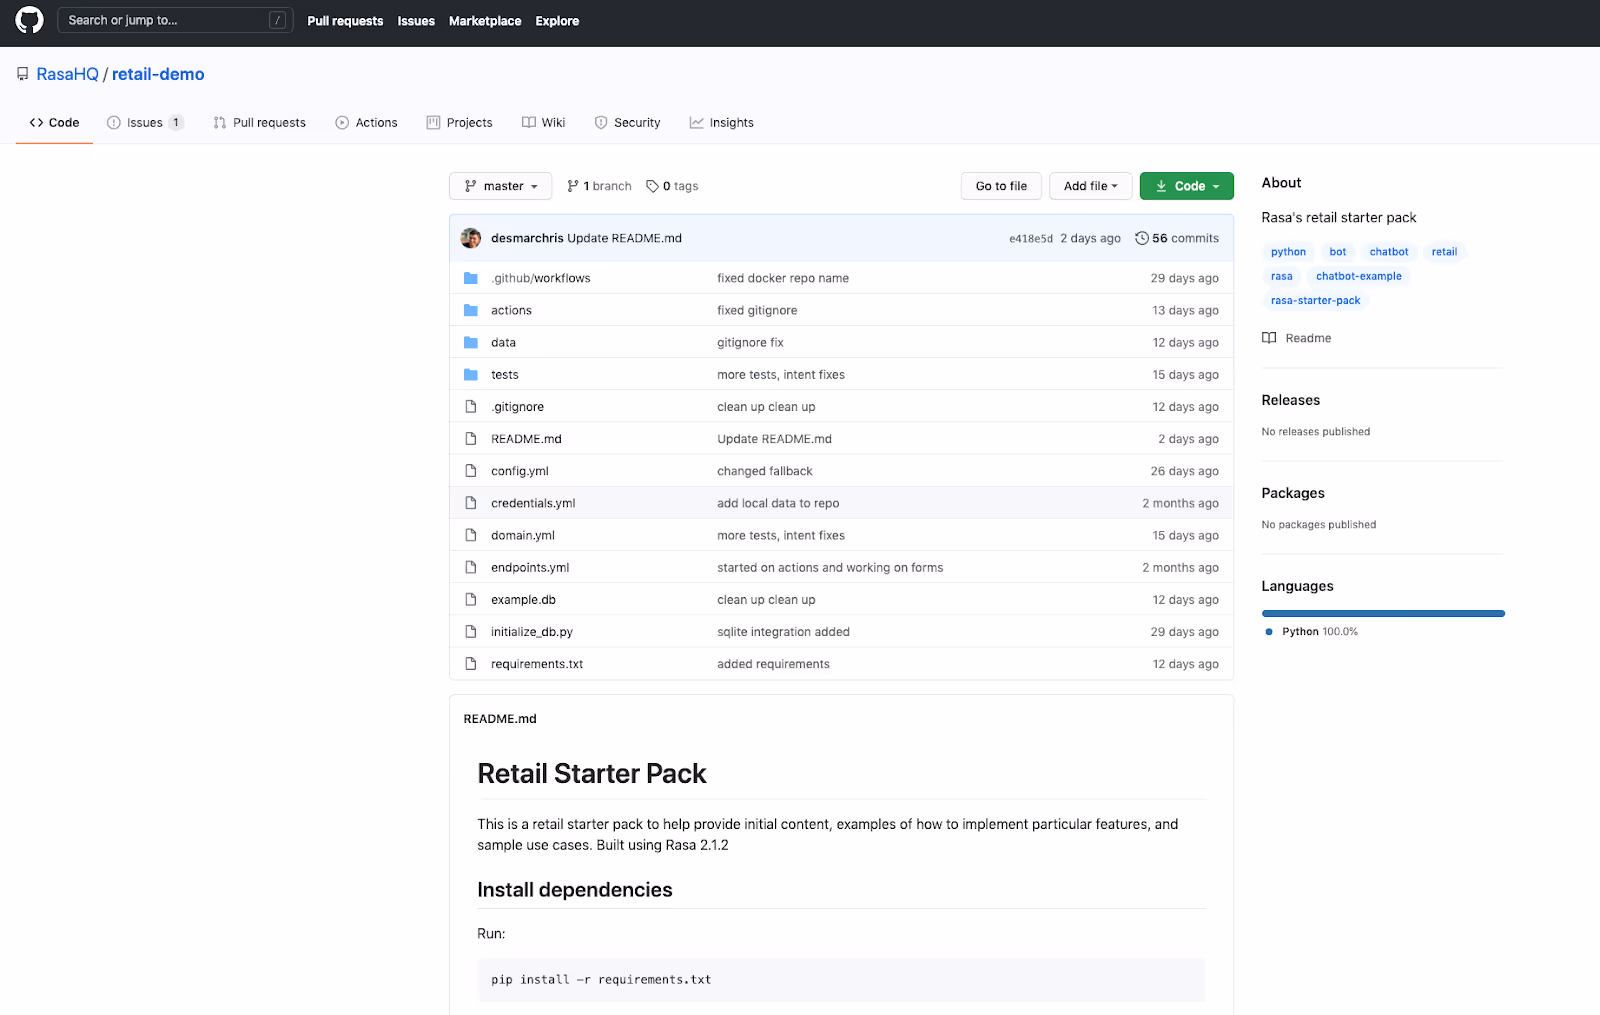Open Pull requests in the top navigation
The height and width of the screenshot is (1015, 1600).
(x=345, y=21)
